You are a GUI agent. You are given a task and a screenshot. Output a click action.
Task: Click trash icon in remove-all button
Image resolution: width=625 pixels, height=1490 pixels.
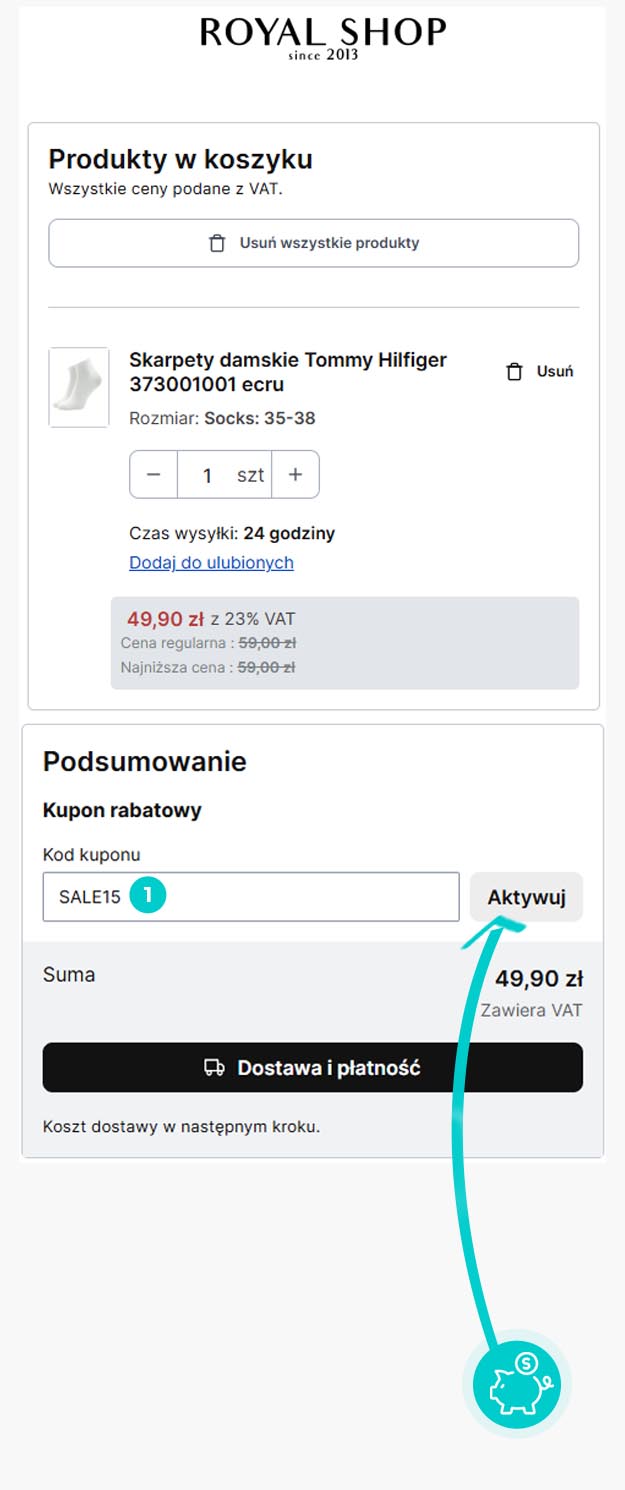click(216, 243)
